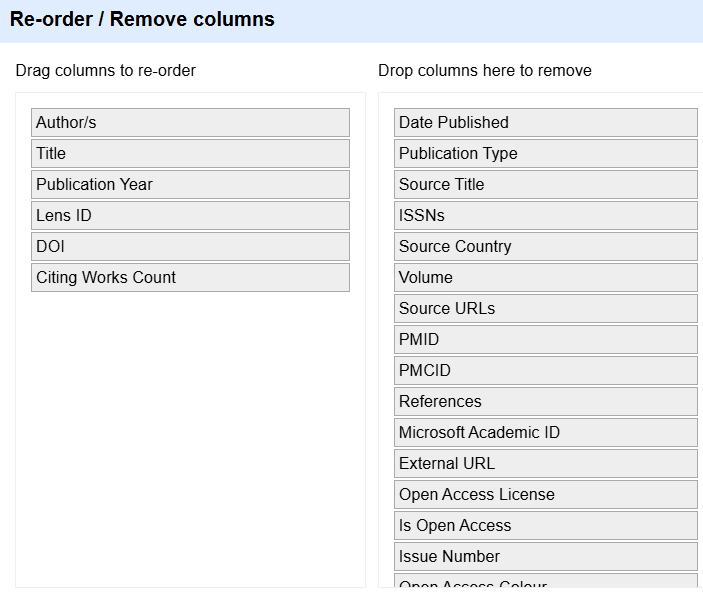This screenshot has width=703, height=592.
Task: Select the Source Country item
Action: [x=545, y=247]
